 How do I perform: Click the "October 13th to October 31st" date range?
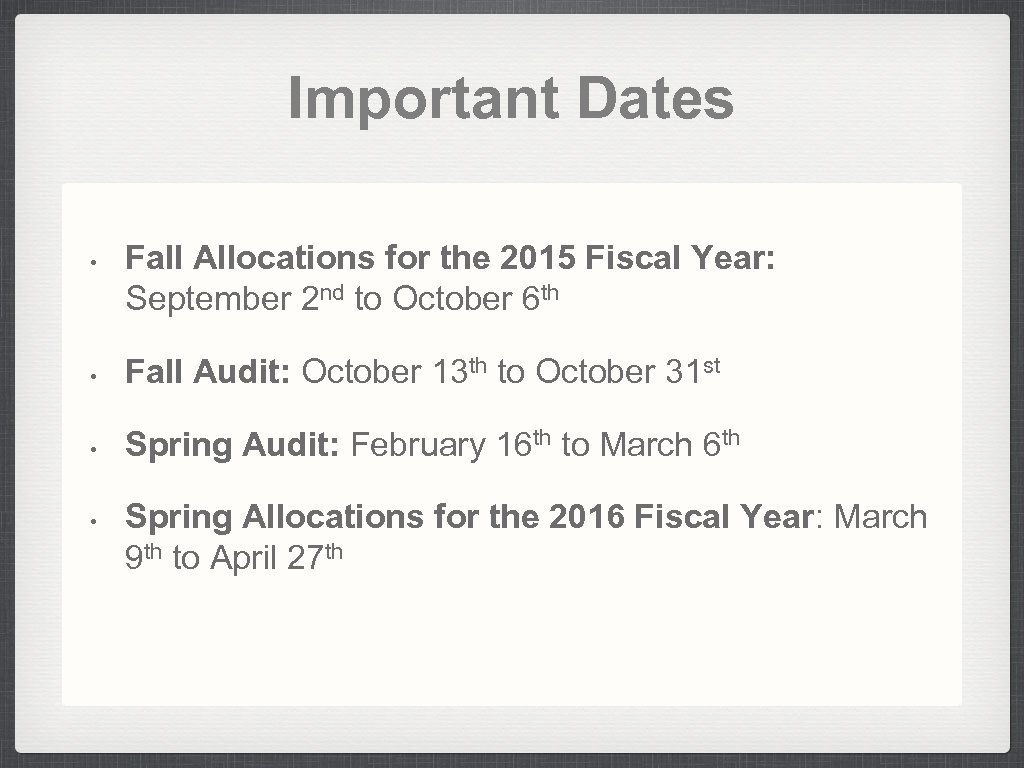pyautogui.click(x=510, y=372)
